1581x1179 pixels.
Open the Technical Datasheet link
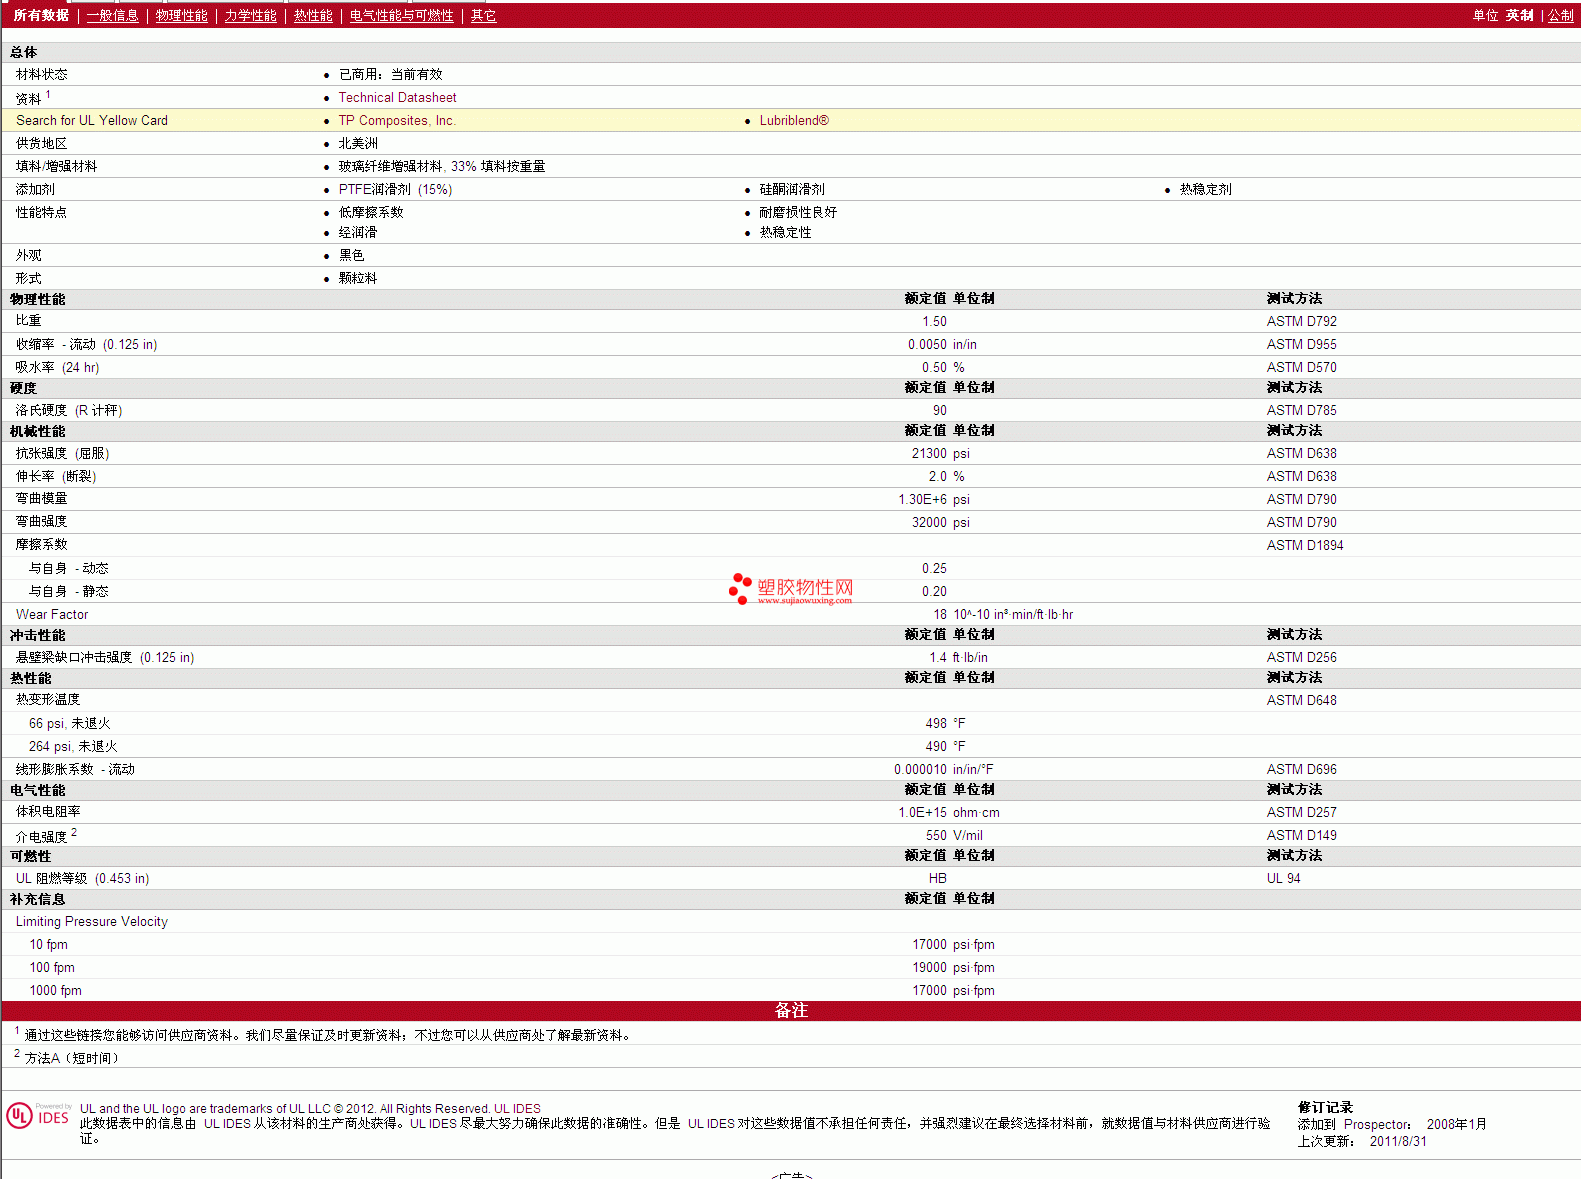coord(397,98)
